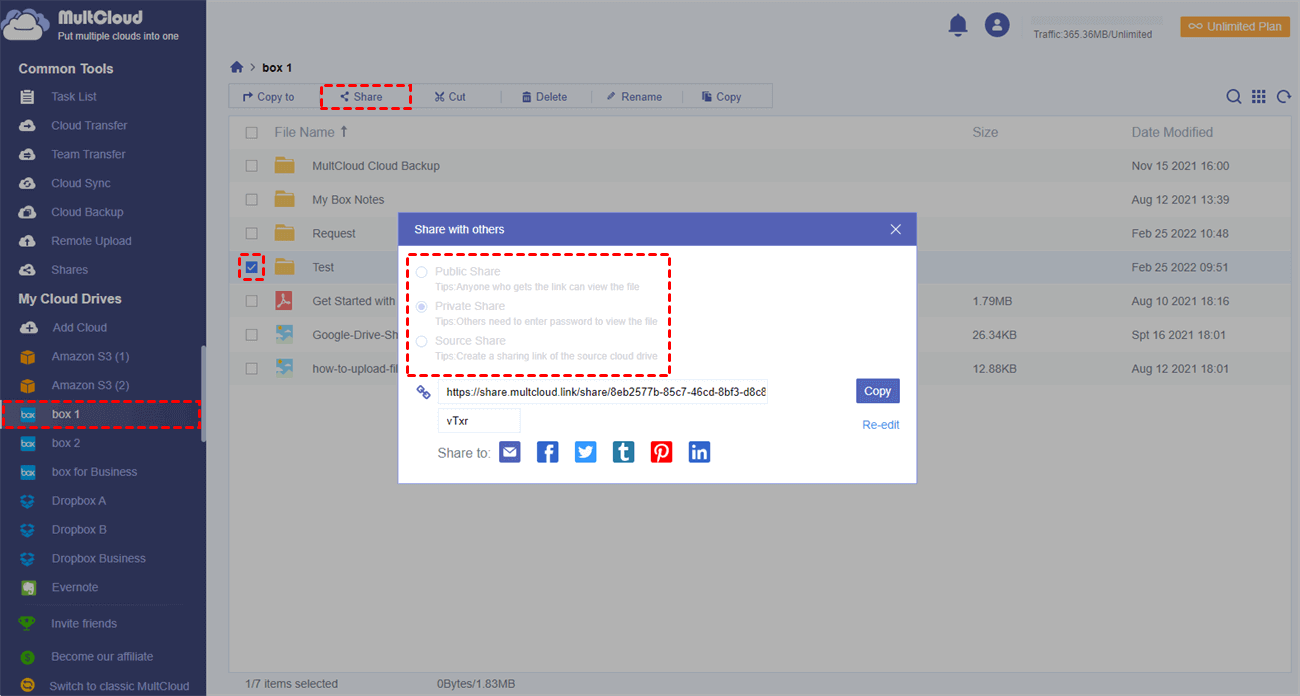Check the Get Started file checkbox

pyautogui.click(x=252, y=301)
